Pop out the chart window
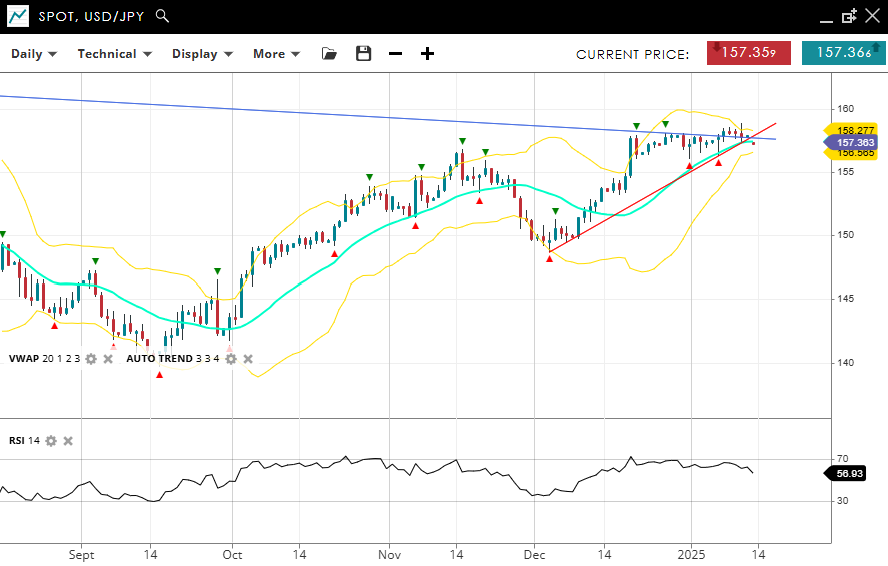Image resolution: width=888 pixels, height=566 pixels. point(849,16)
